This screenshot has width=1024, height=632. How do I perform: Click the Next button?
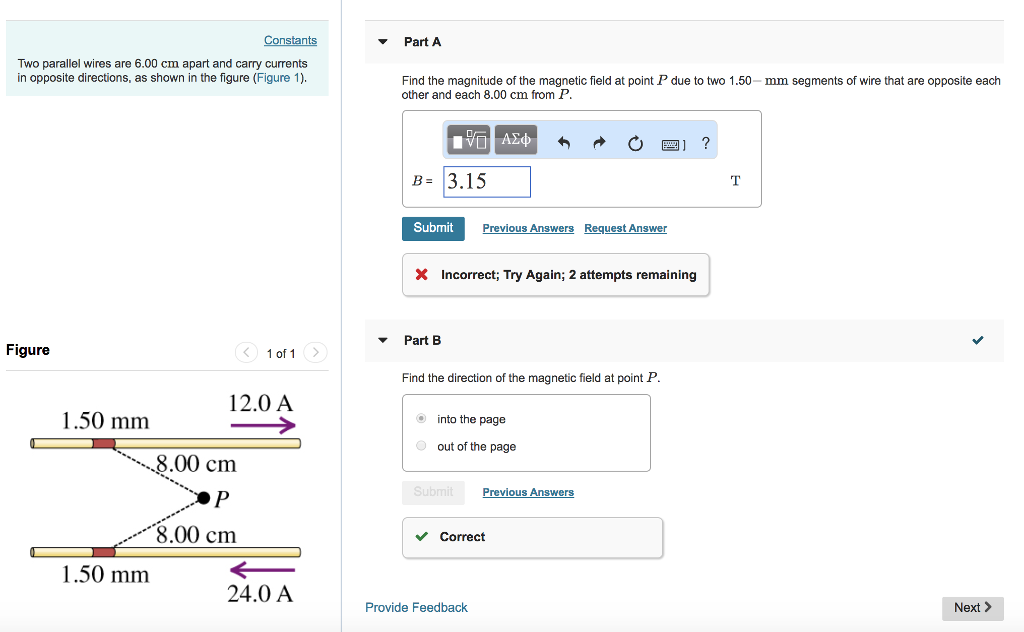point(972,607)
